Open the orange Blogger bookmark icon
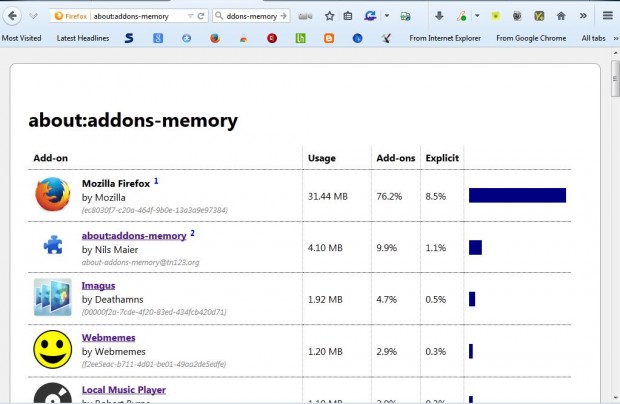 click(x=329, y=38)
